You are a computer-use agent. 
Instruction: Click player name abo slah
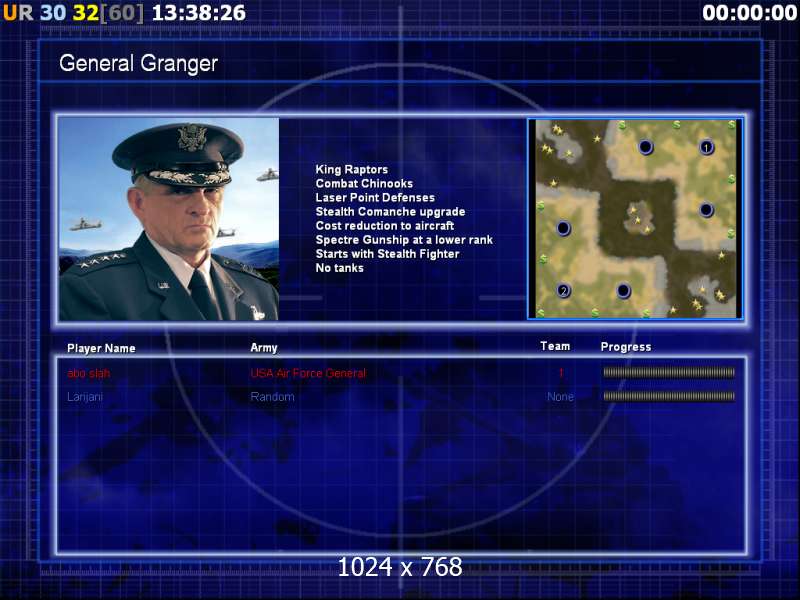click(88, 373)
